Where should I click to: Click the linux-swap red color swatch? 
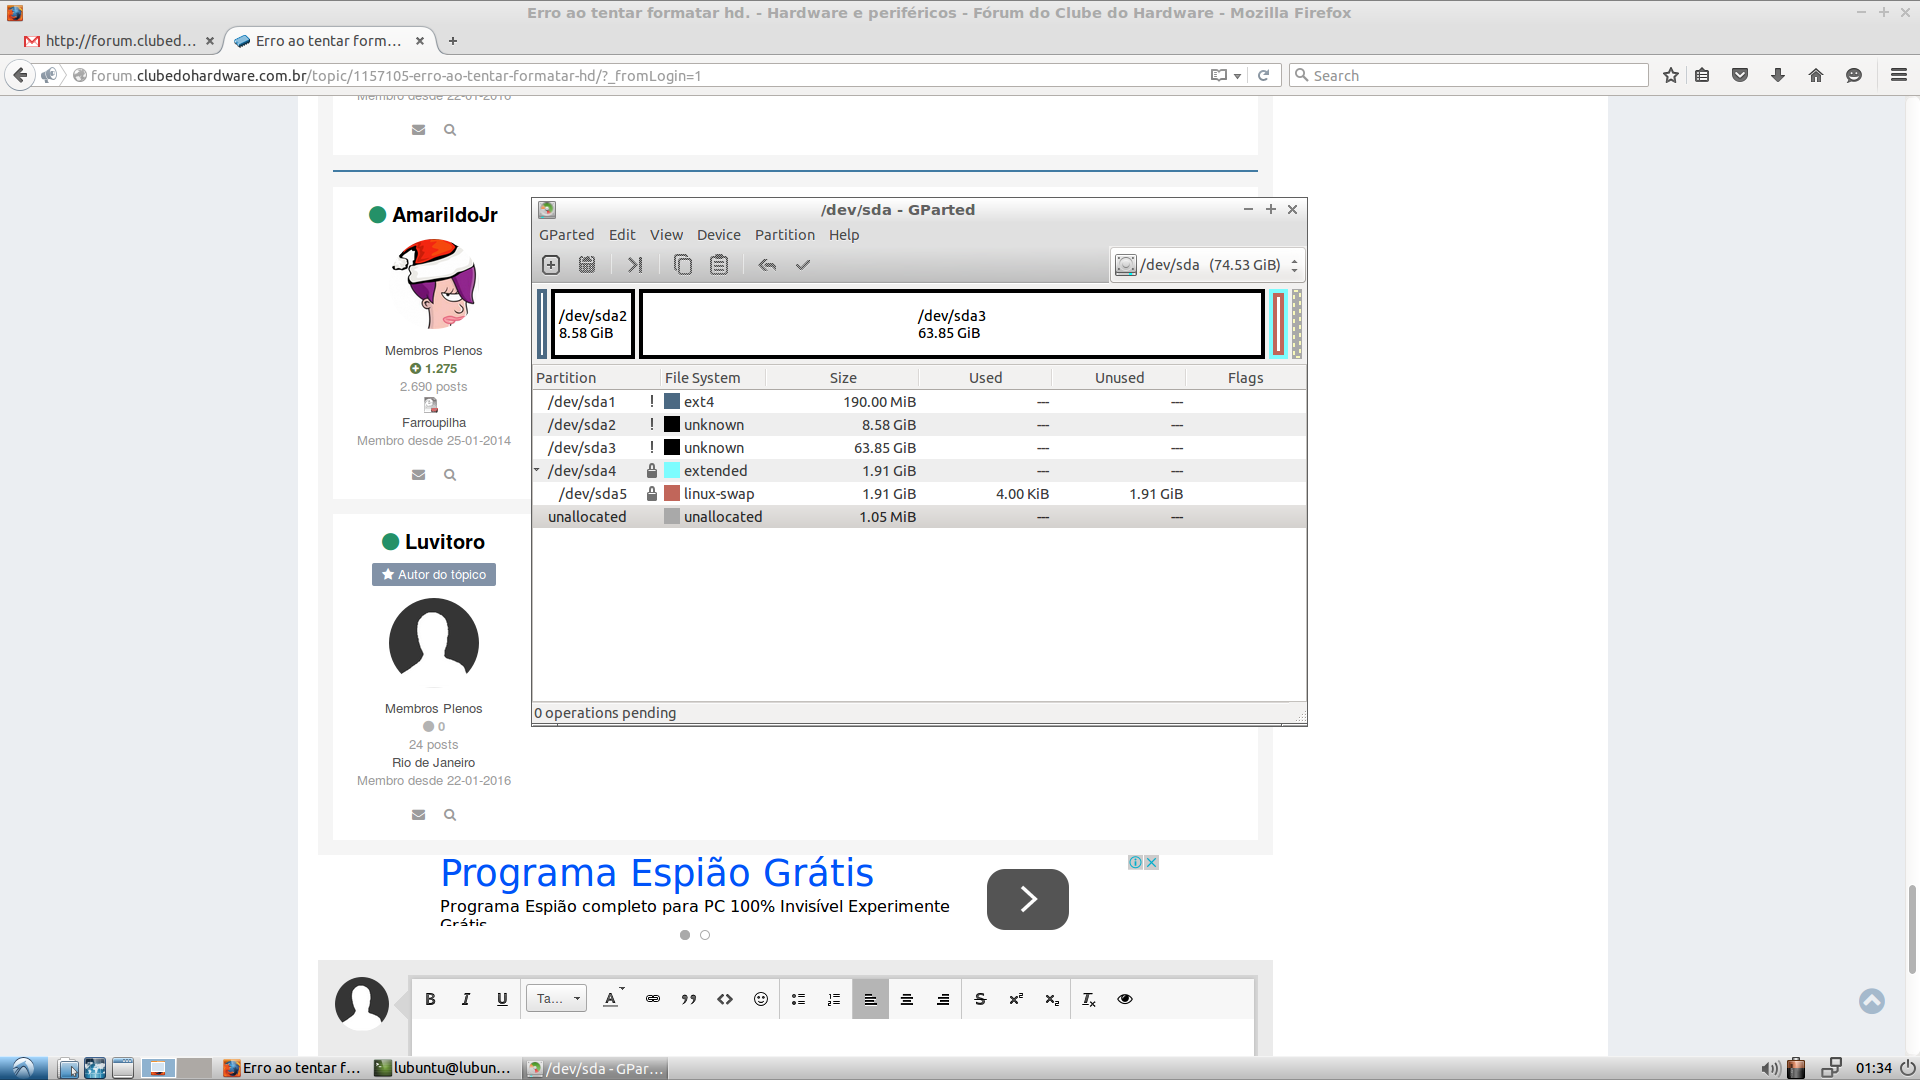point(672,494)
